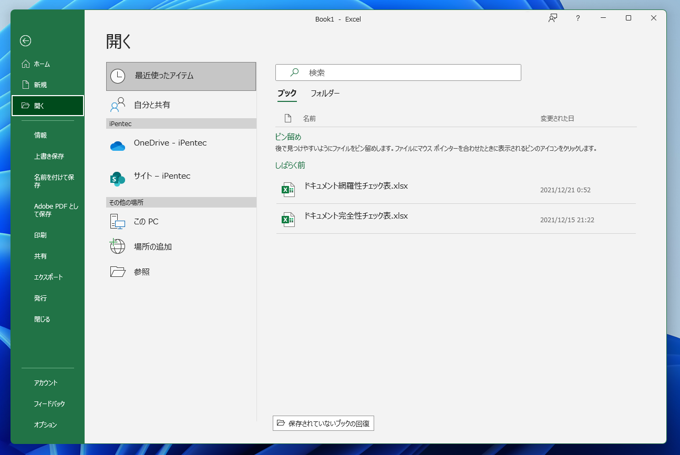
Task: Click the help question mark icon
Action: pyautogui.click(x=578, y=18)
